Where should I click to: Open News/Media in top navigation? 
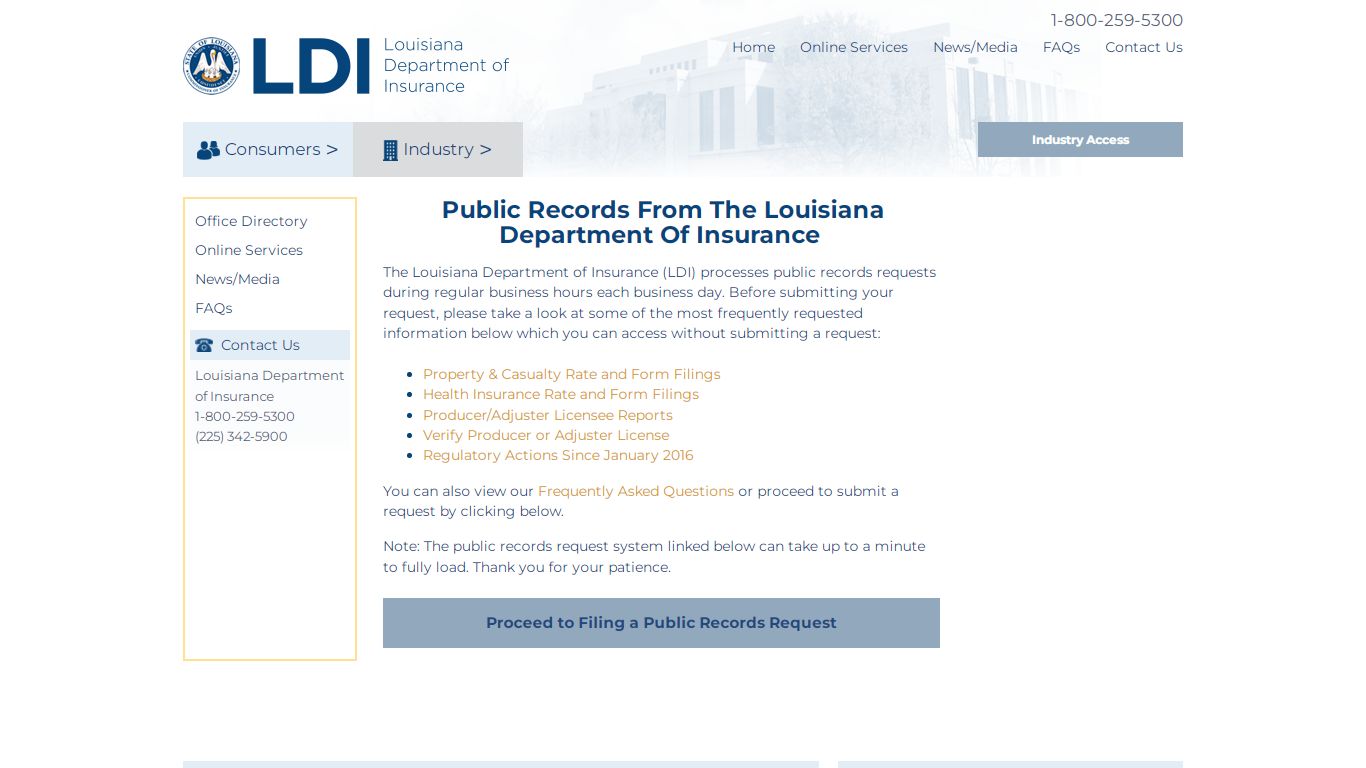[x=975, y=47]
